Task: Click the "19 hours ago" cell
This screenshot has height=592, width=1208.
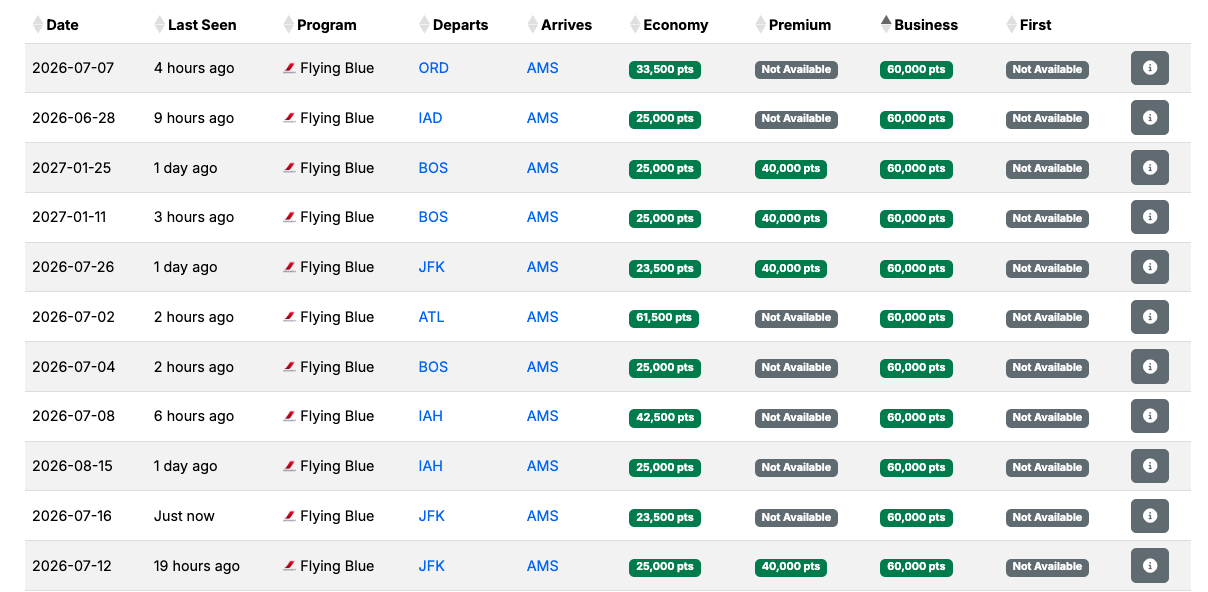Action: (x=197, y=566)
